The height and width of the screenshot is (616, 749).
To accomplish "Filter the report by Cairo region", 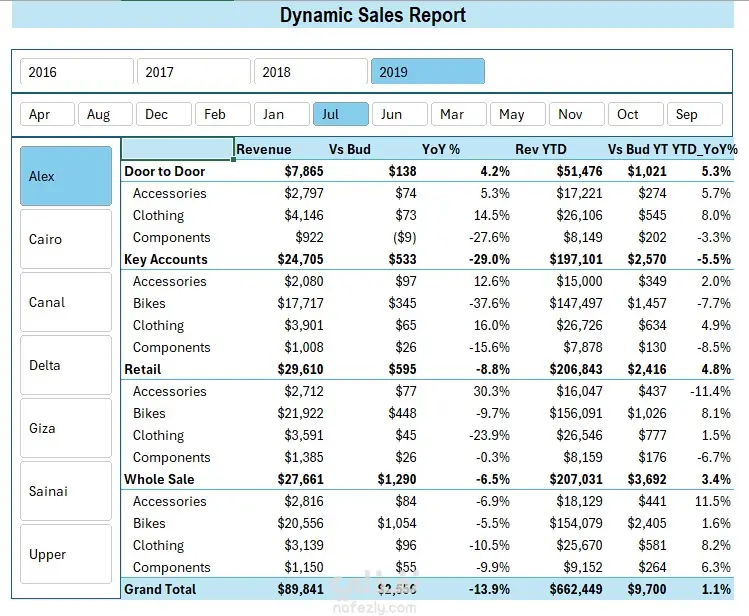I will [66, 239].
